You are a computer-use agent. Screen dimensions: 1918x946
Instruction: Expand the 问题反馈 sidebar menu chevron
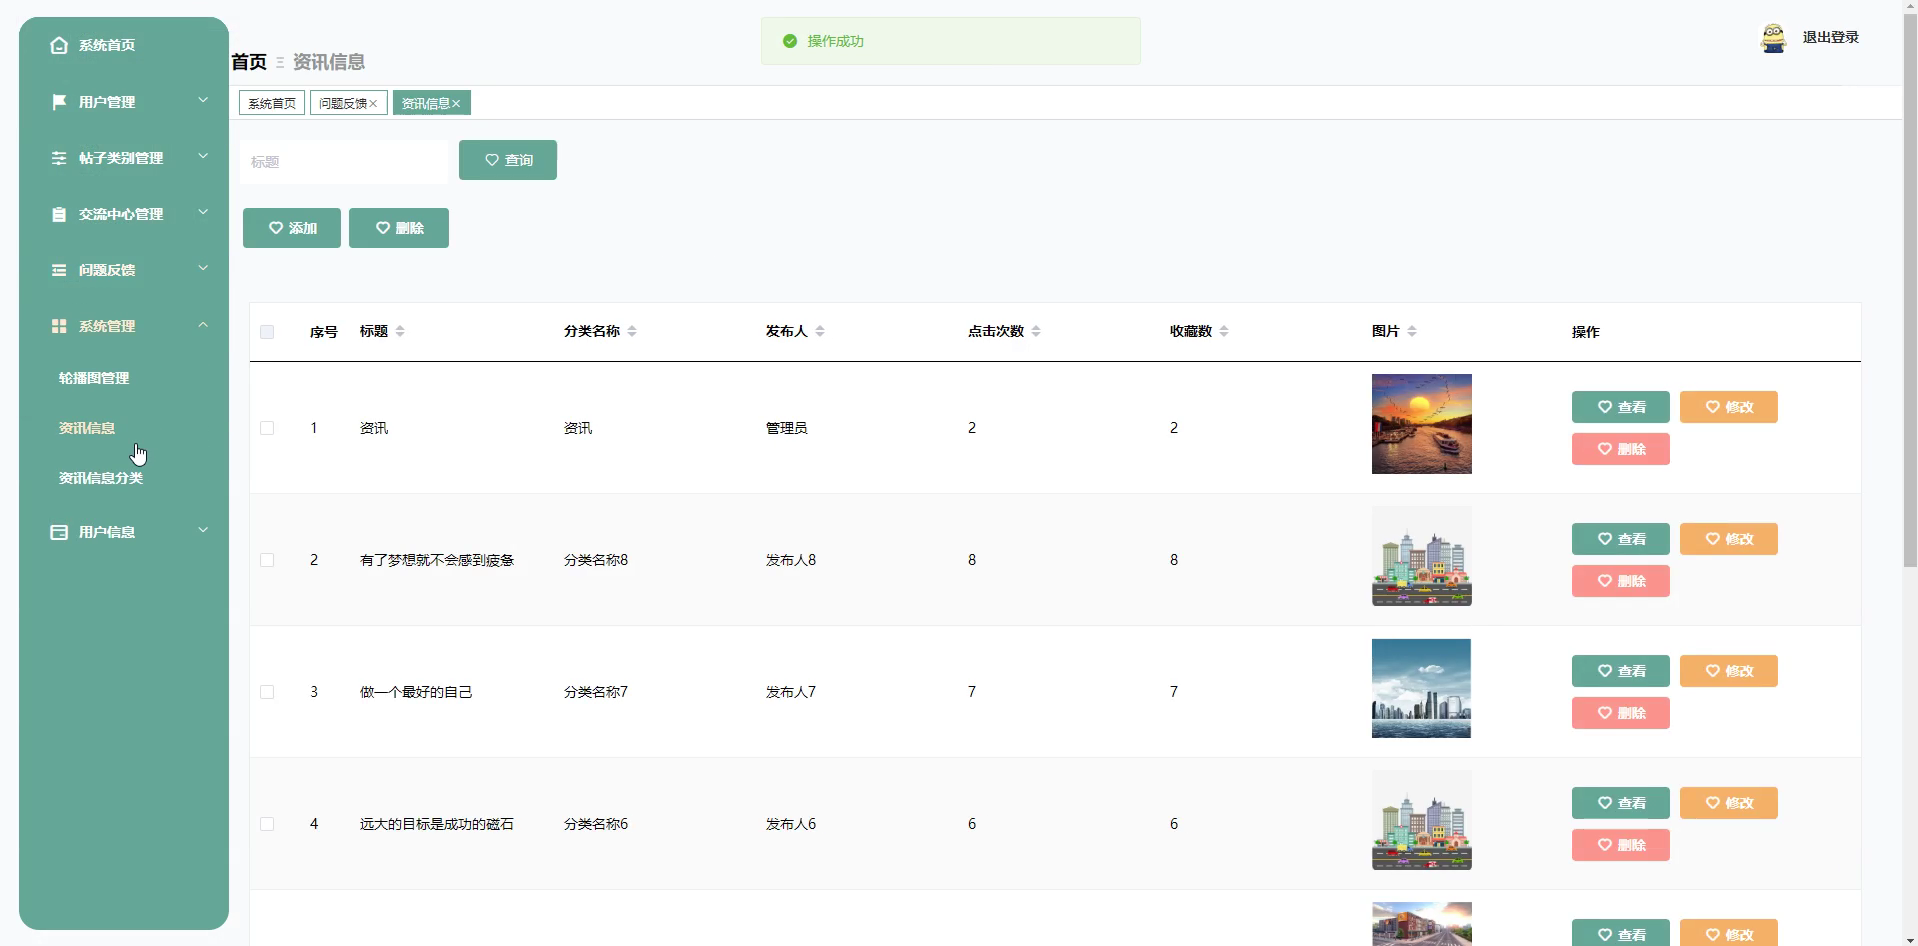pos(203,268)
